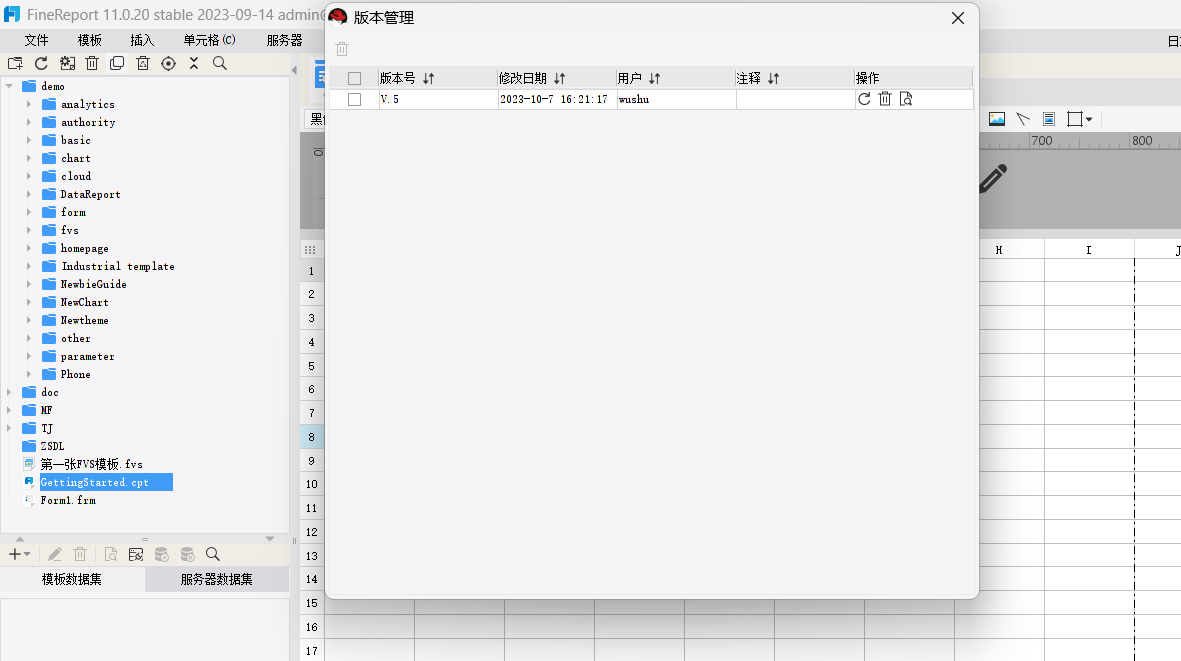Screen dimensions: 1181x661
Task: Open the 插入 menu
Action: [142, 40]
